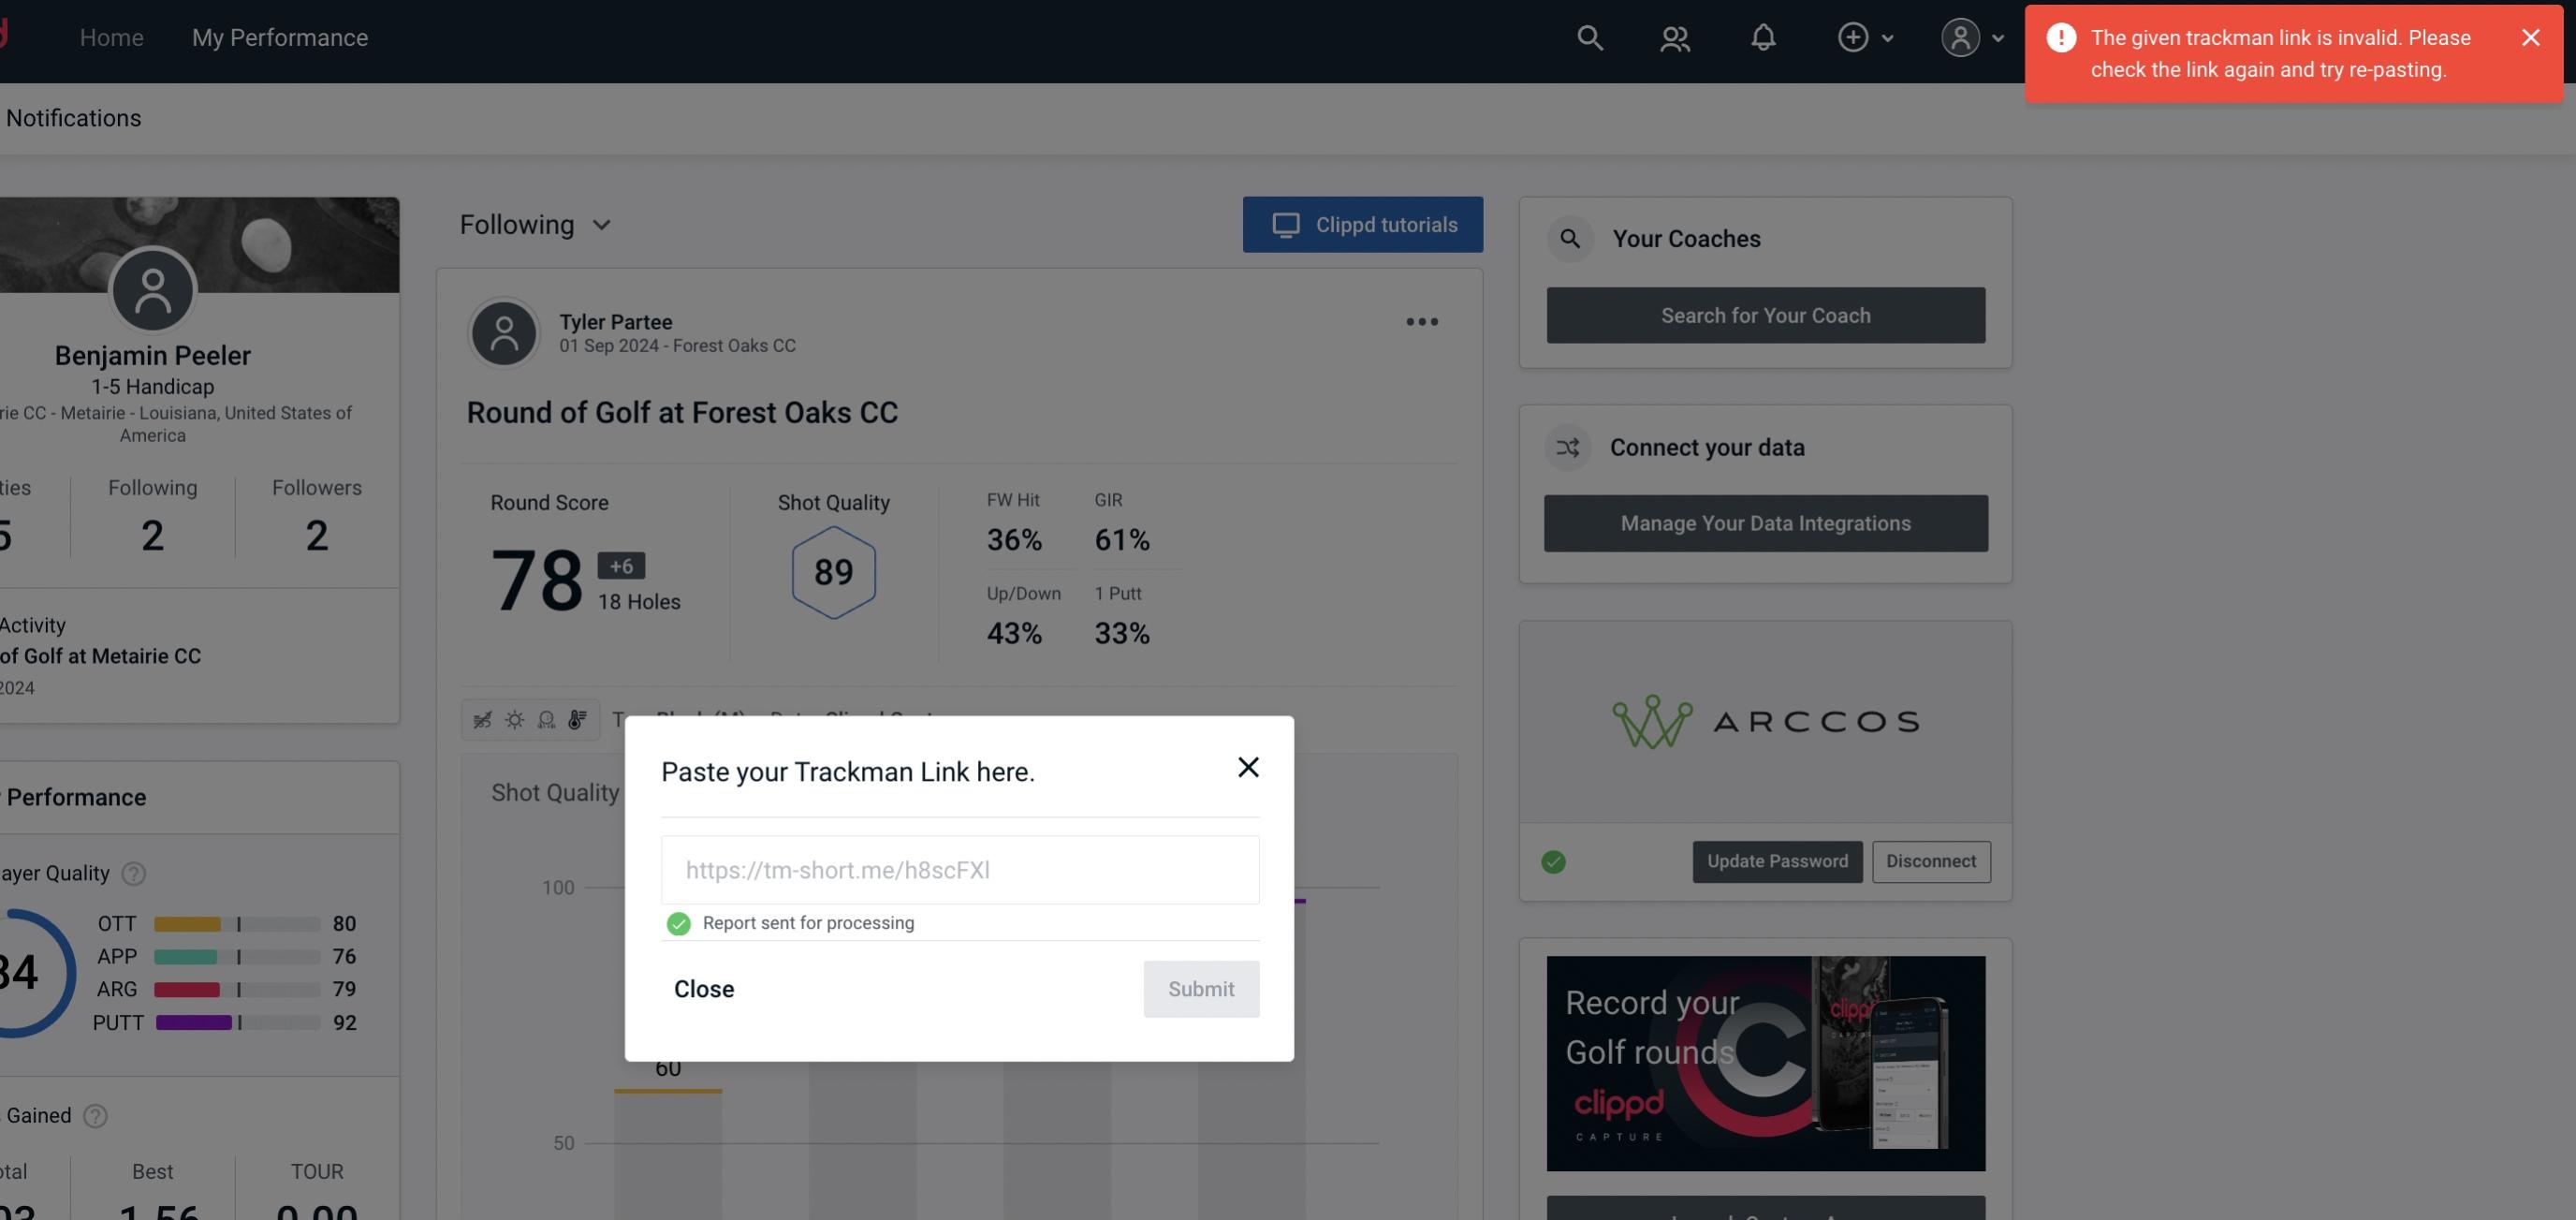
Task: Expand the add content dropdown arrow
Action: click(1888, 37)
